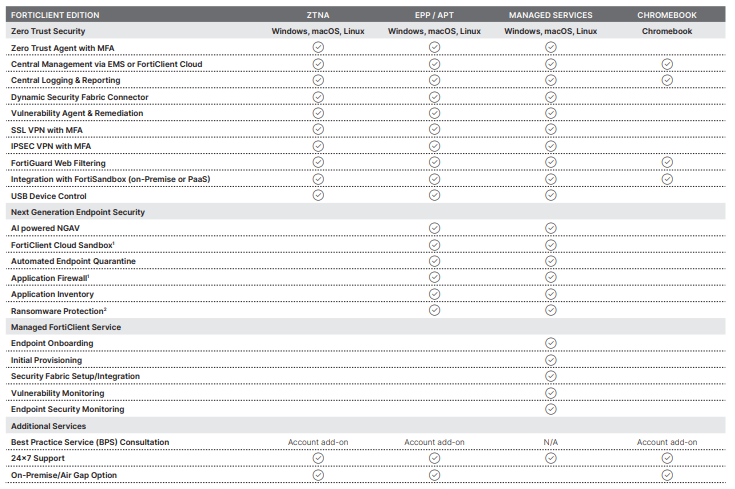Click 'SSL VPN with MFA' row label

[47, 130]
